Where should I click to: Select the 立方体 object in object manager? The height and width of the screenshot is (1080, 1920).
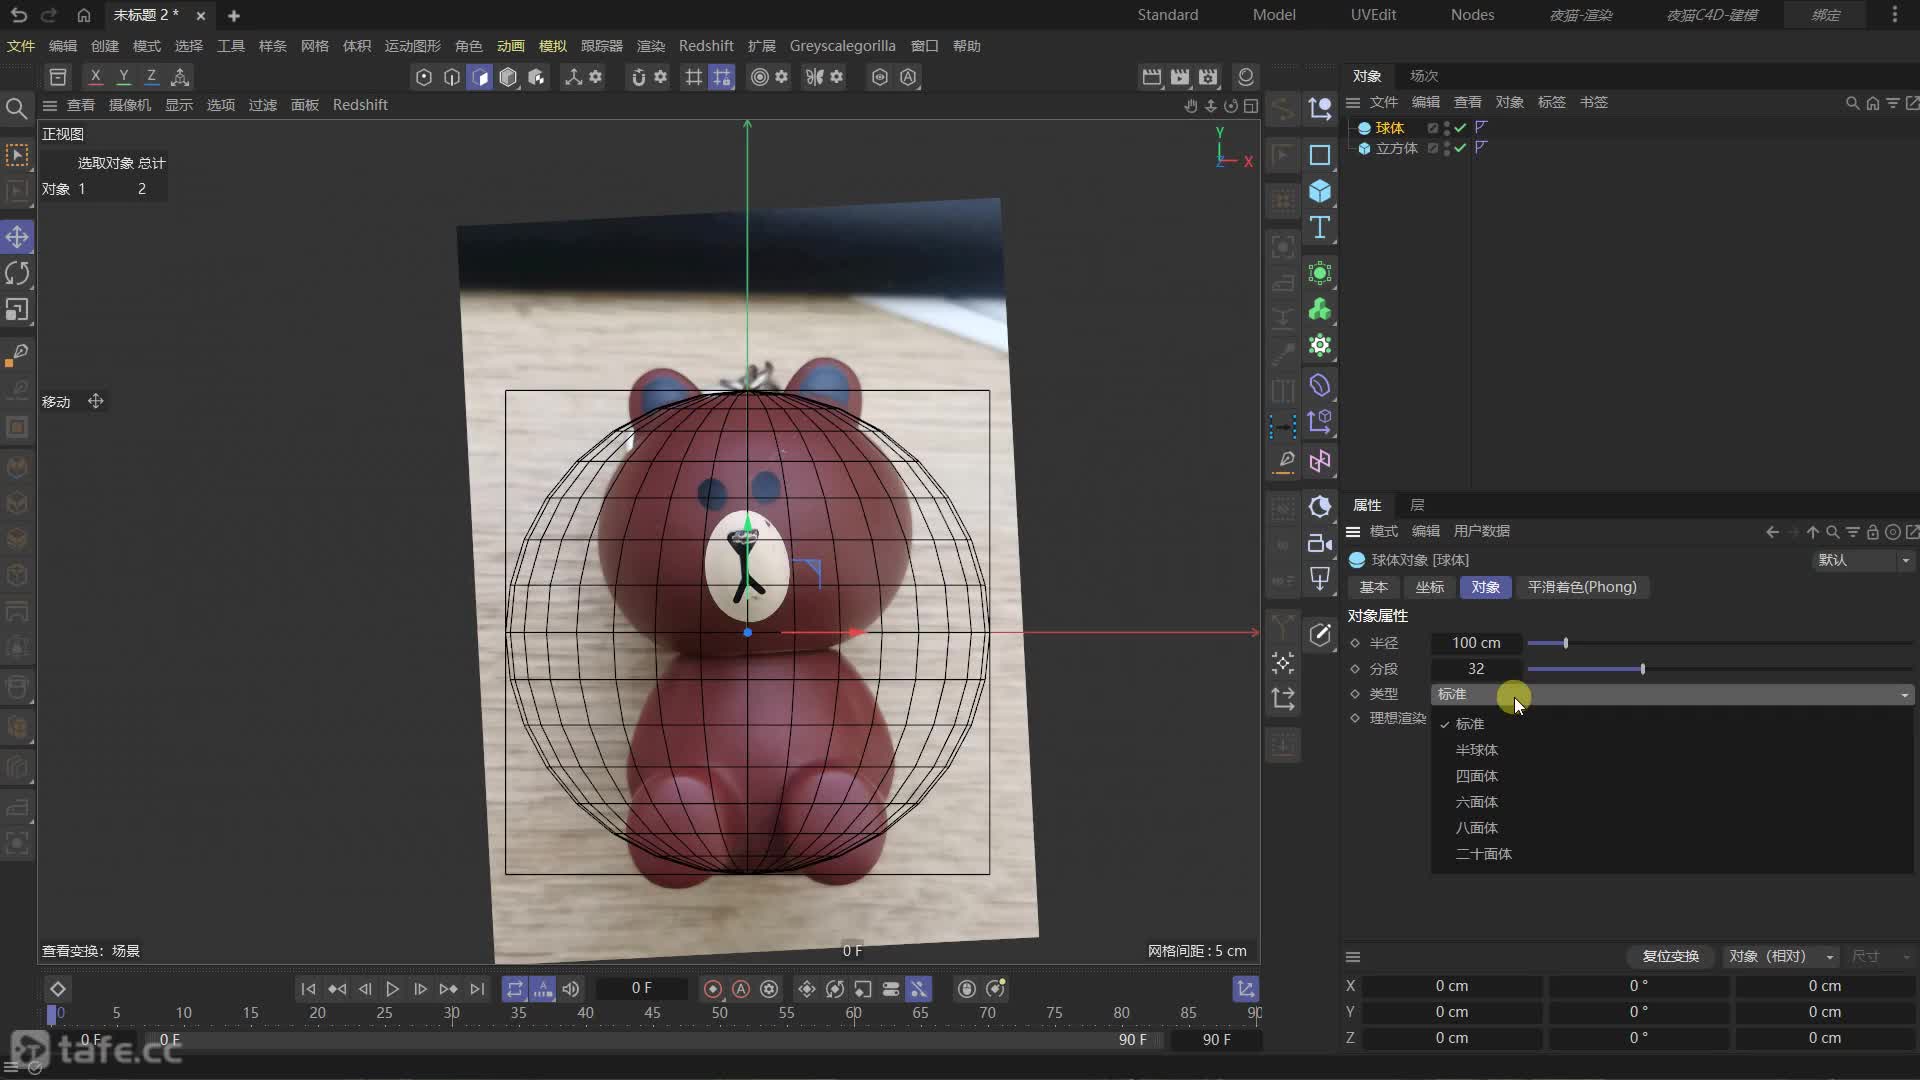pyautogui.click(x=1396, y=148)
